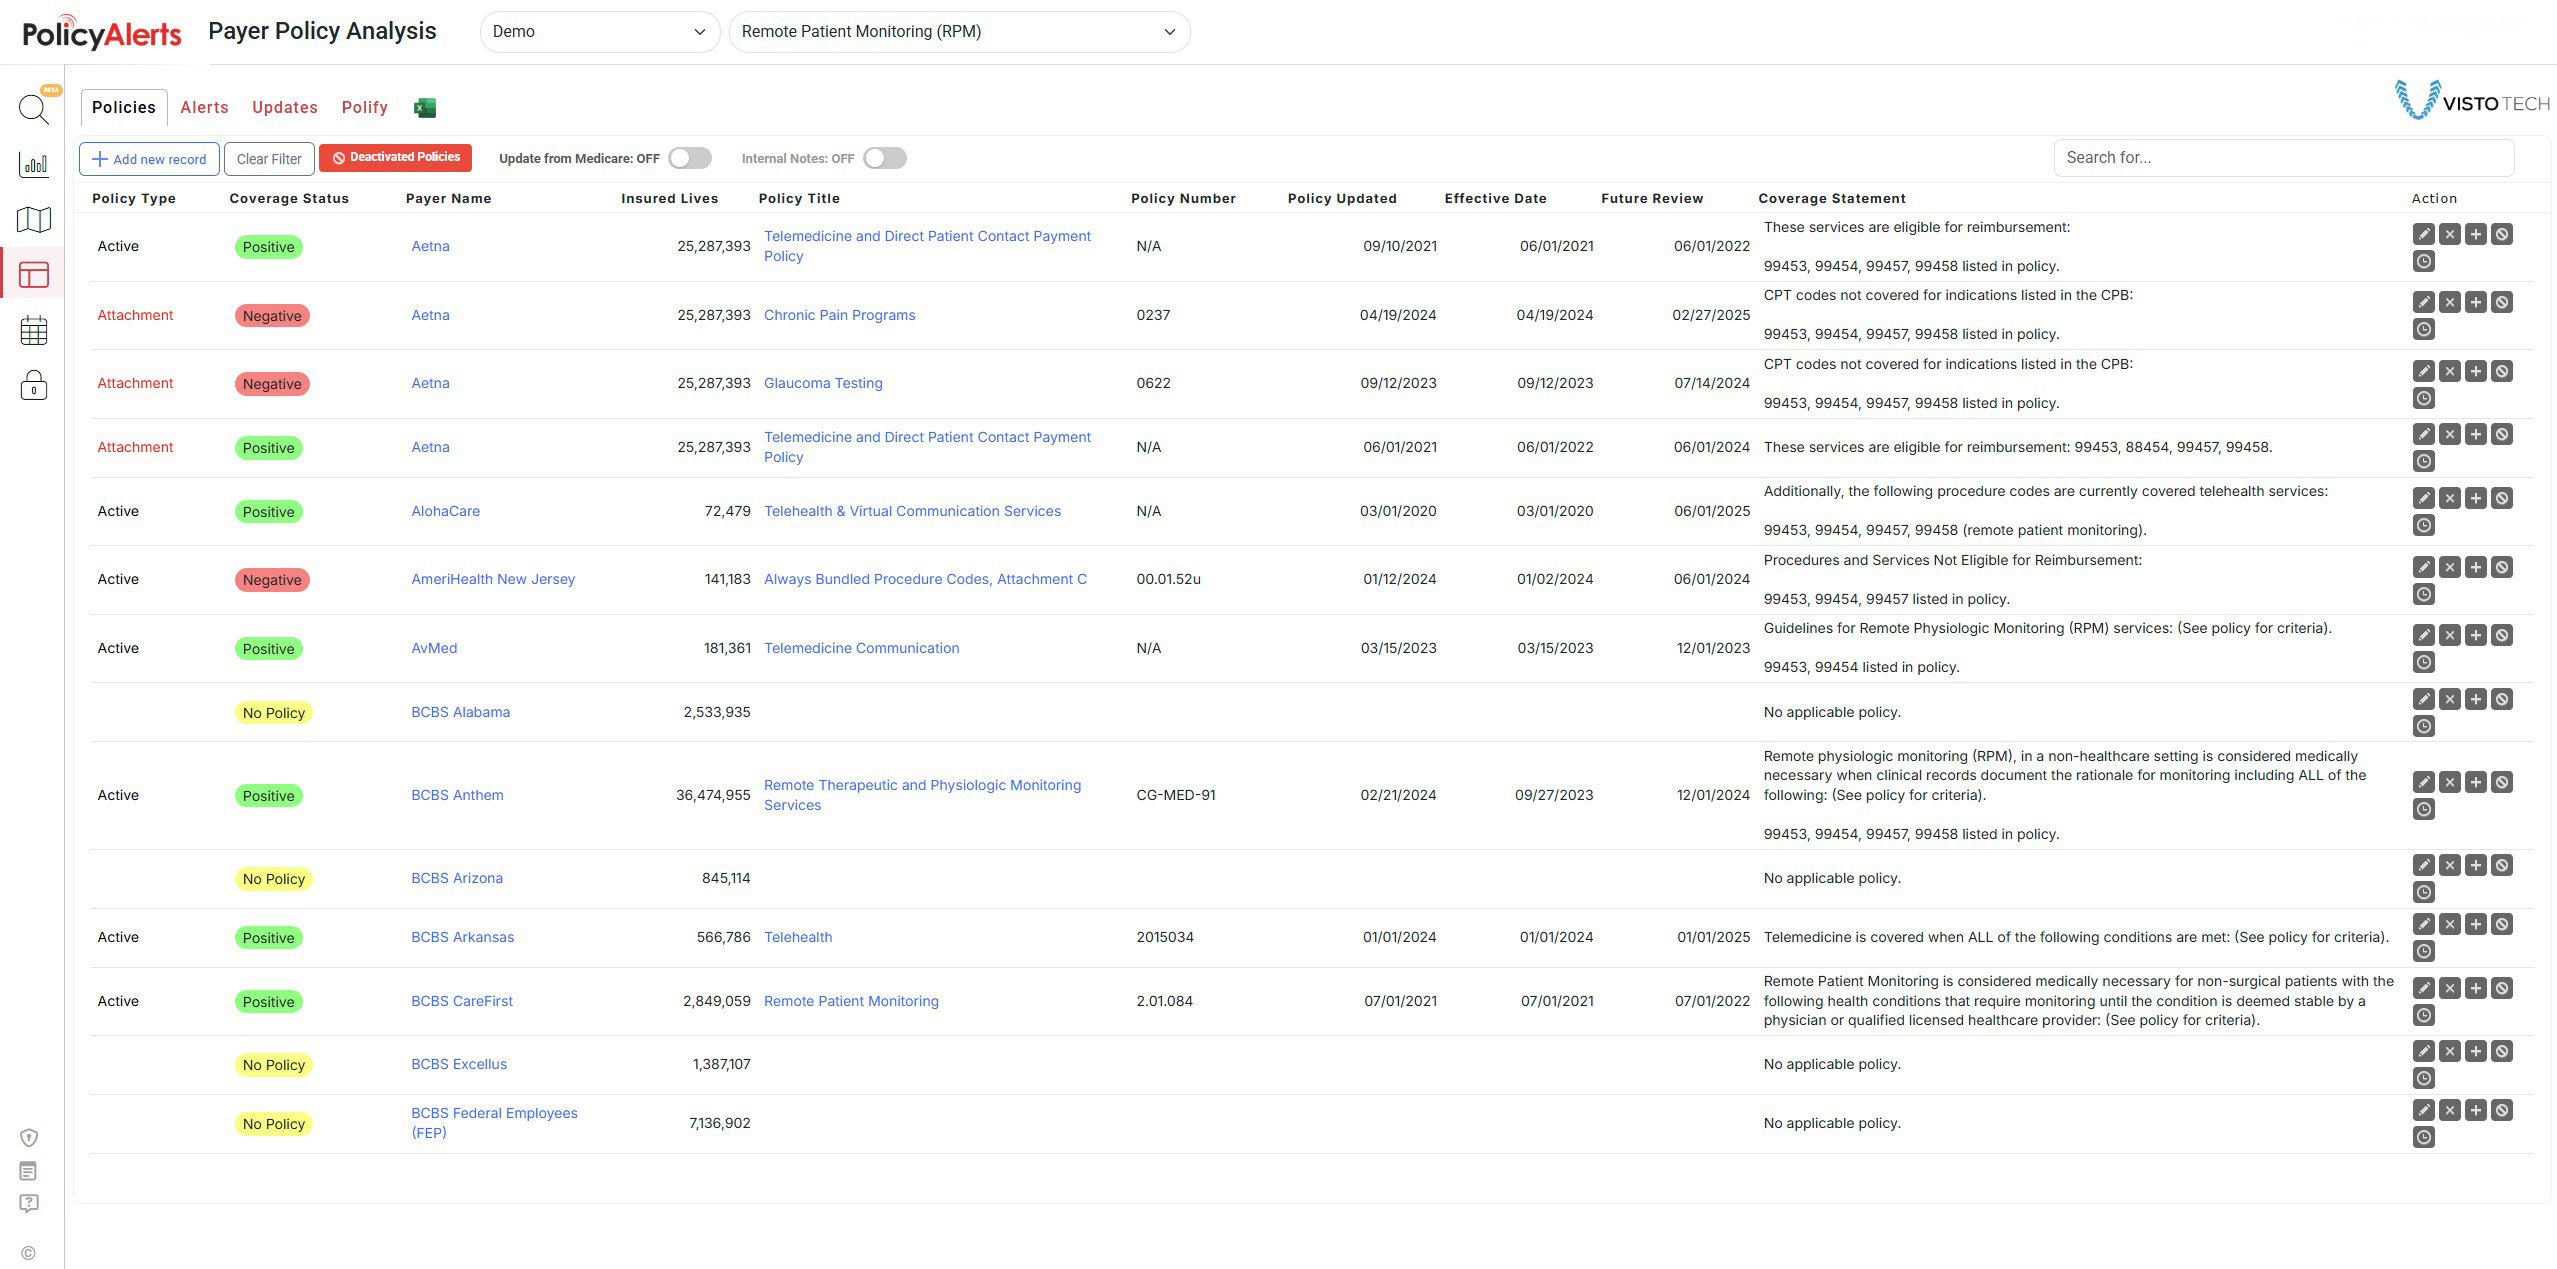The image size is (2557, 1269).
Task: Toggle Update from Medicare switch
Action: pyautogui.click(x=689, y=158)
